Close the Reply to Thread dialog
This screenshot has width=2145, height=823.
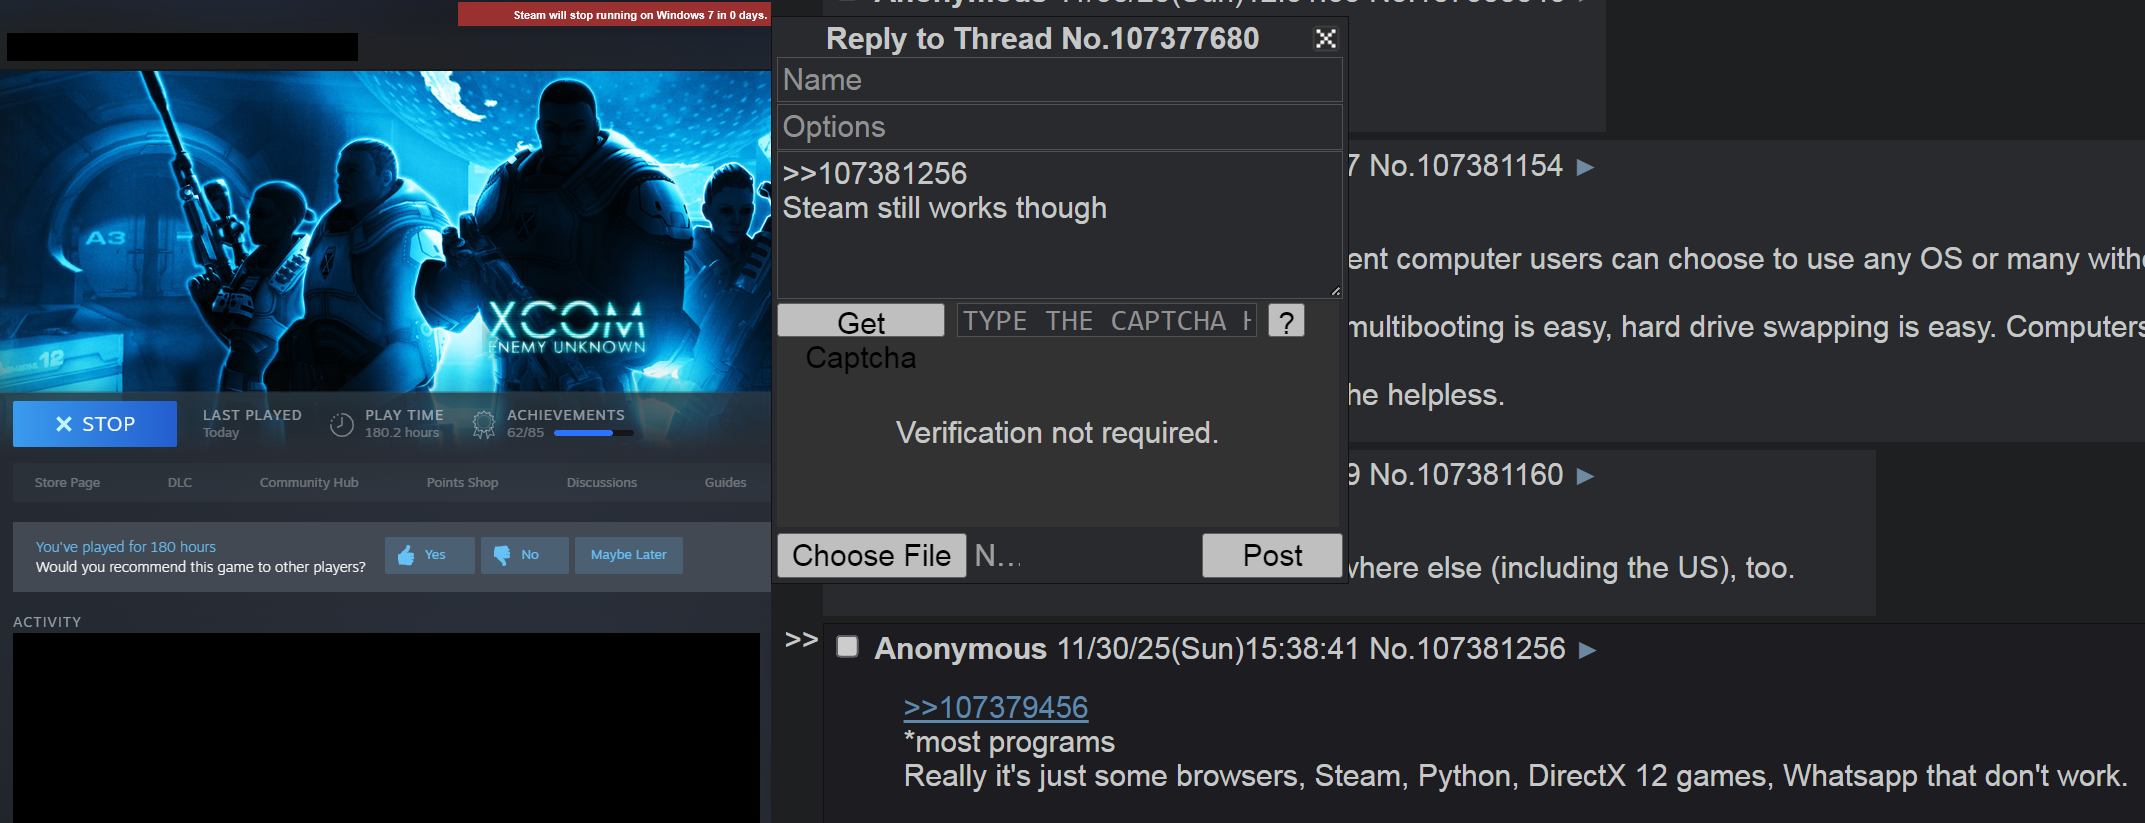click(1326, 39)
